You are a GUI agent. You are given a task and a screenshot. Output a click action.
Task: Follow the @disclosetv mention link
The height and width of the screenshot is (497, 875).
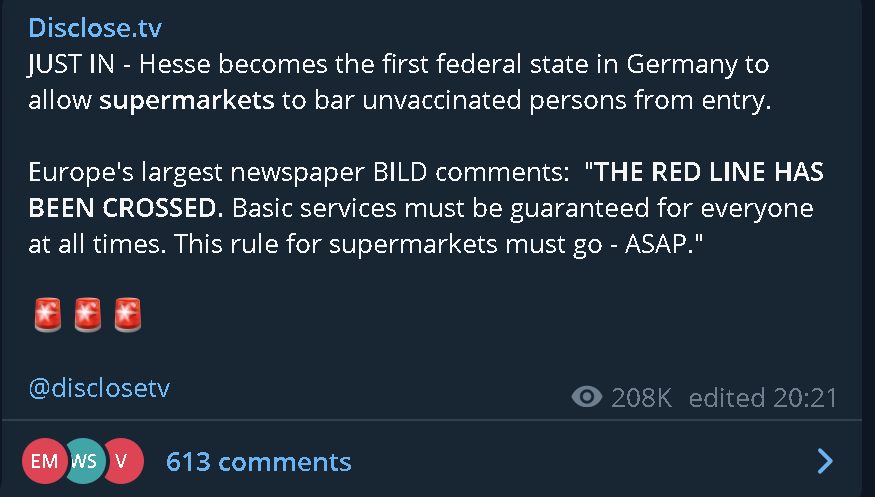tap(99, 387)
